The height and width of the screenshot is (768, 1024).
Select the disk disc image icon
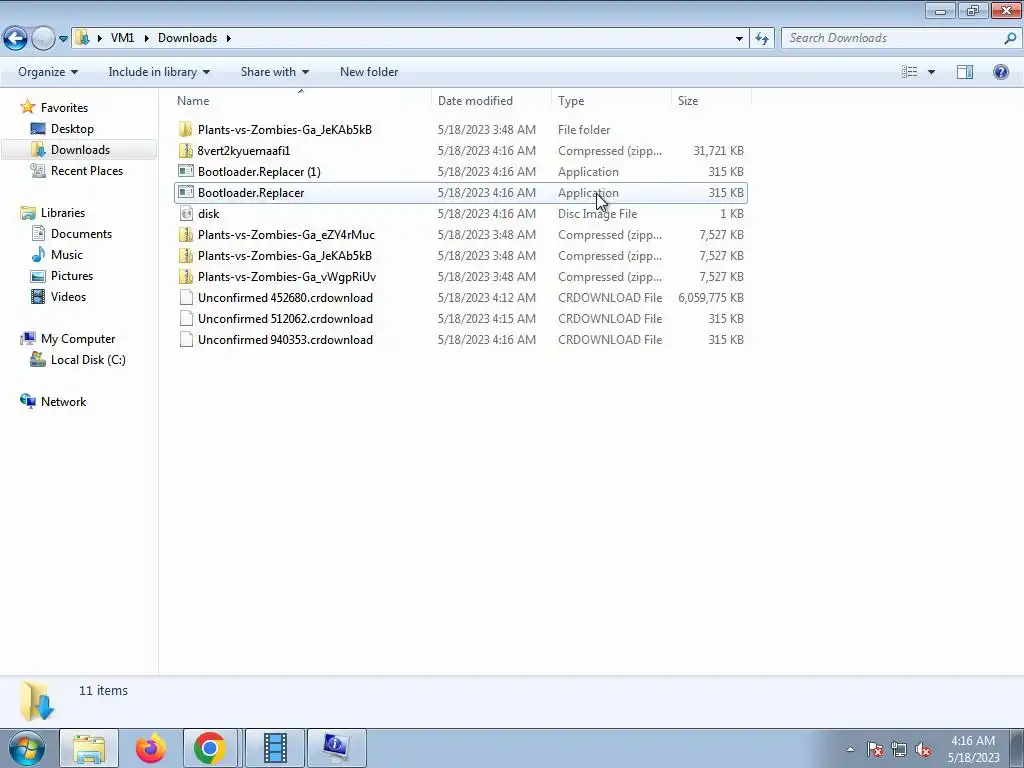(x=186, y=214)
